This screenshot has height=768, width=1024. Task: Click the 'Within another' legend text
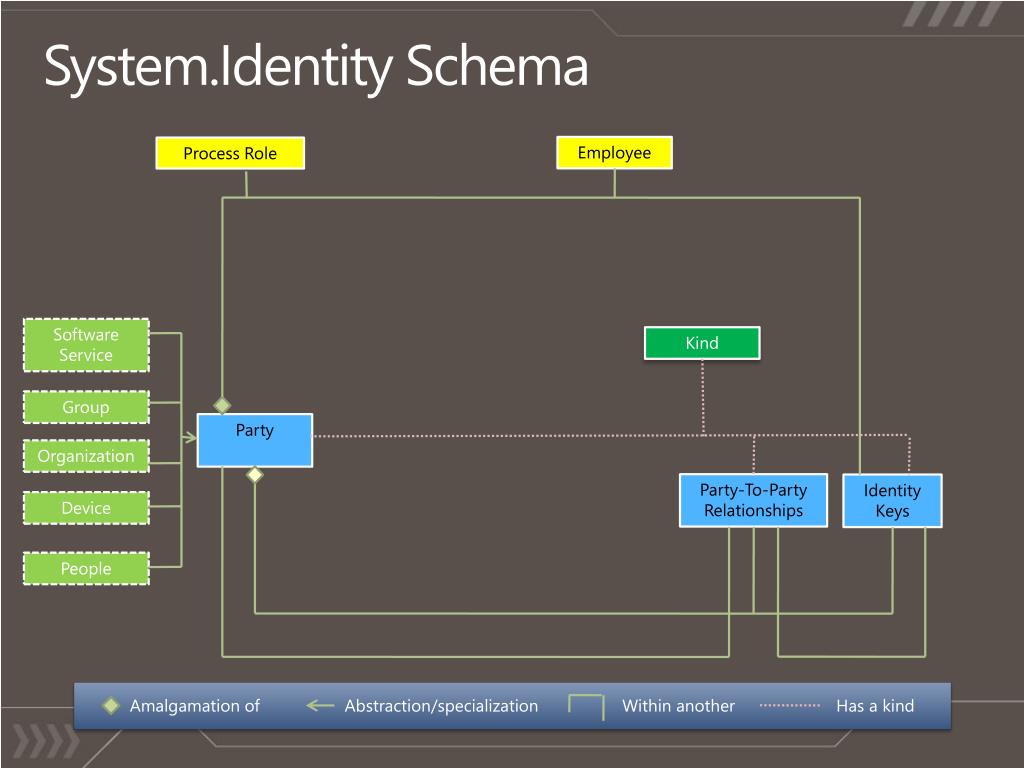679,706
